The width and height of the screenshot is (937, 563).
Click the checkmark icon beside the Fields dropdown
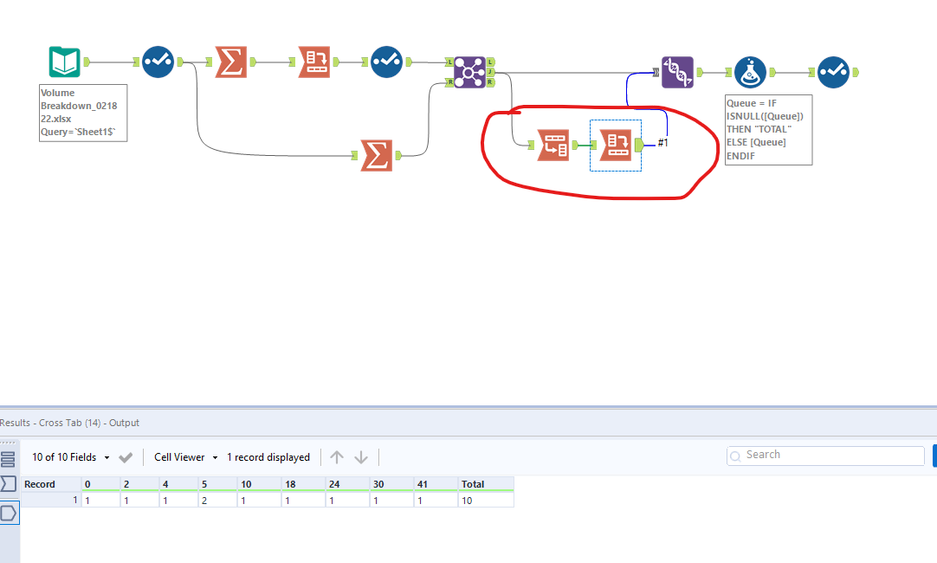point(125,457)
